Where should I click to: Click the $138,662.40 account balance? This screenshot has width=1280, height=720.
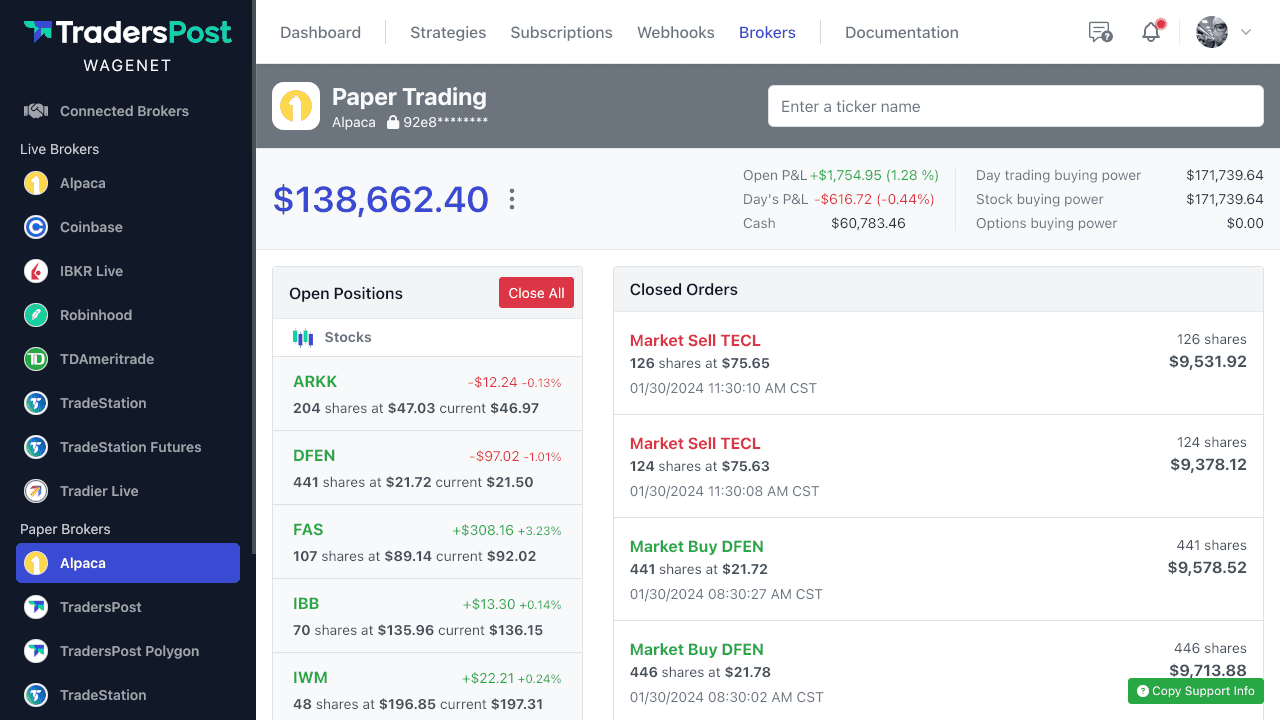coord(381,199)
